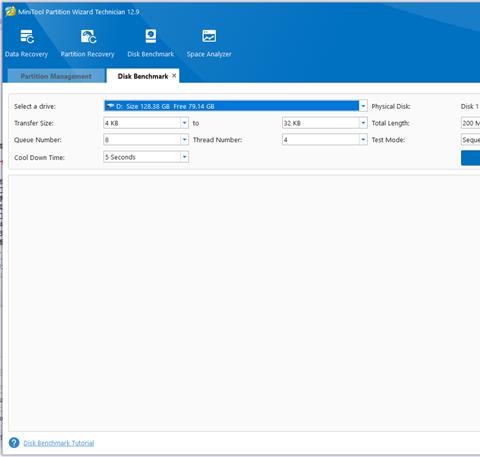Open the Select a drive dropdown arrow
The height and width of the screenshot is (457, 480).
point(363,106)
